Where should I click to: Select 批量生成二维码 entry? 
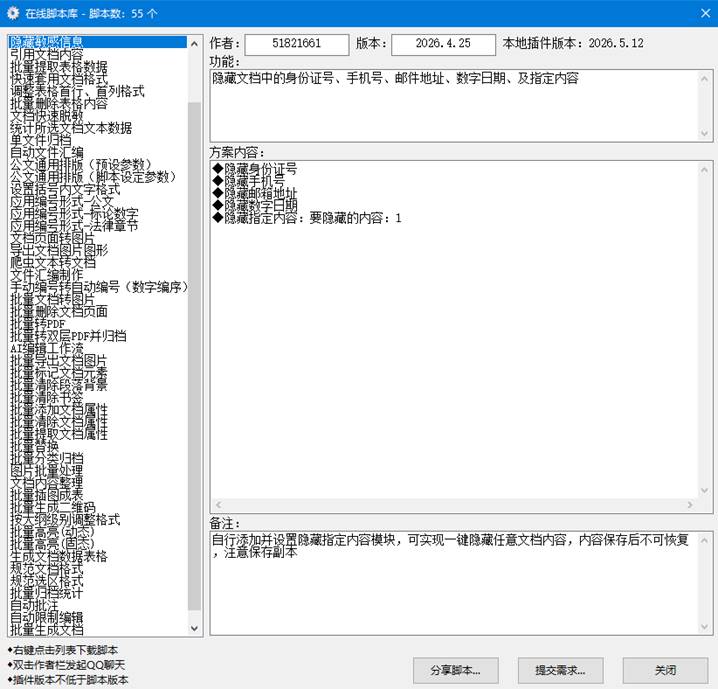pyautogui.click(x=98, y=508)
